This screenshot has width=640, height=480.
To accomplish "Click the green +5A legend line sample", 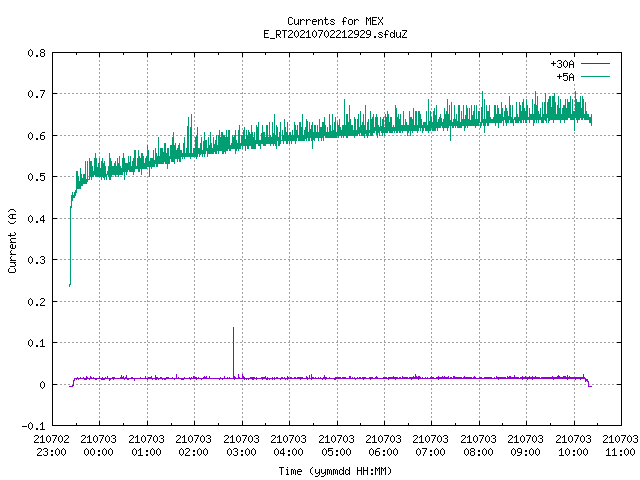I will (595, 76).
